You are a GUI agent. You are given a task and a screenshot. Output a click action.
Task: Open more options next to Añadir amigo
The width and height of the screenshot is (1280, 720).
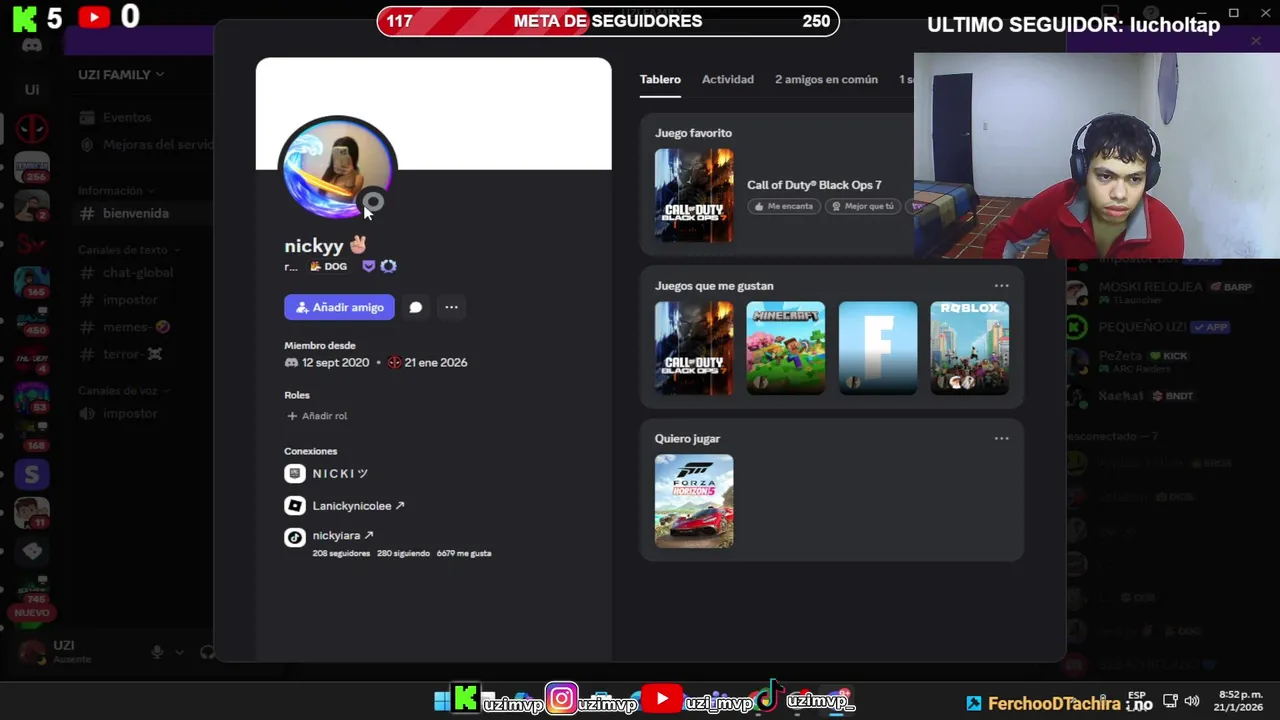(x=451, y=307)
